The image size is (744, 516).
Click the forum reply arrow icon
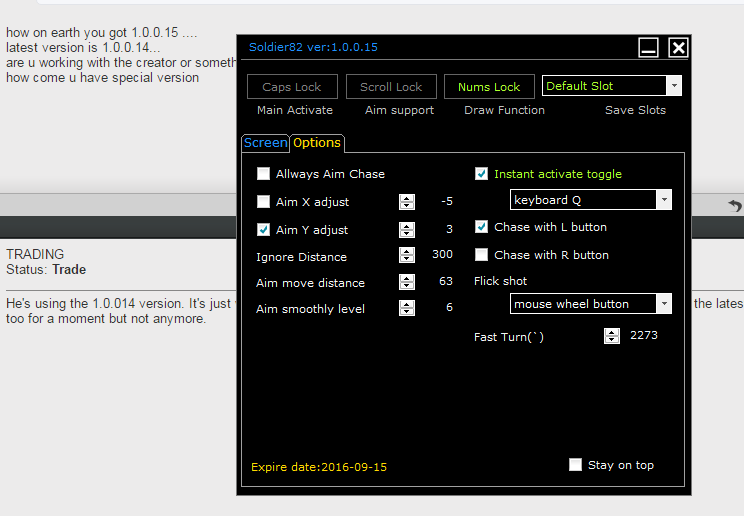(735, 206)
